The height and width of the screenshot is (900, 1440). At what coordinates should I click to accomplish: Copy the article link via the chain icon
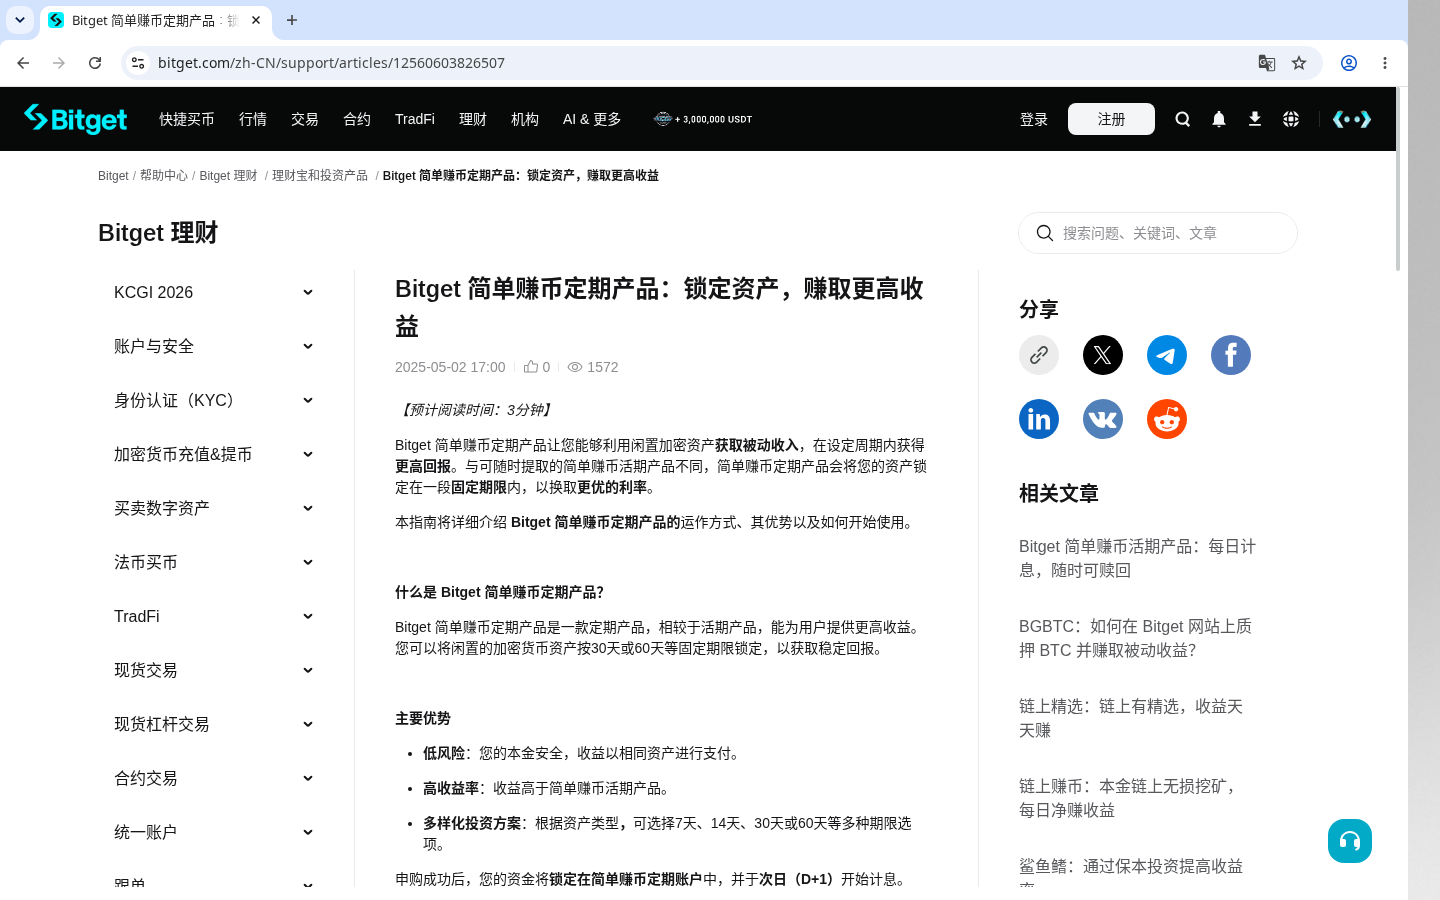(x=1039, y=355)
